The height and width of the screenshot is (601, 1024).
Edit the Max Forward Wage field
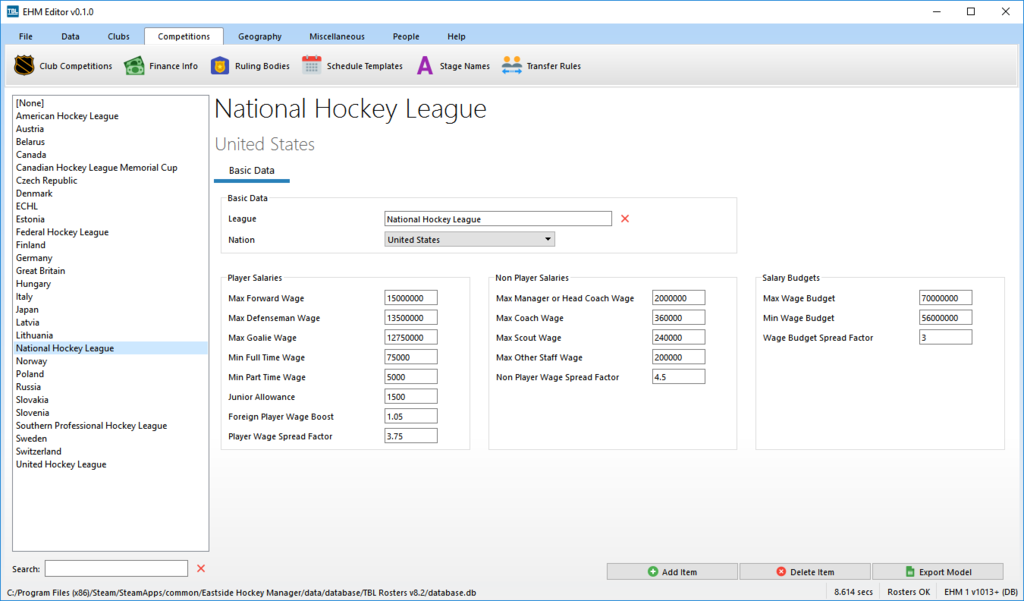pos(411,298)
